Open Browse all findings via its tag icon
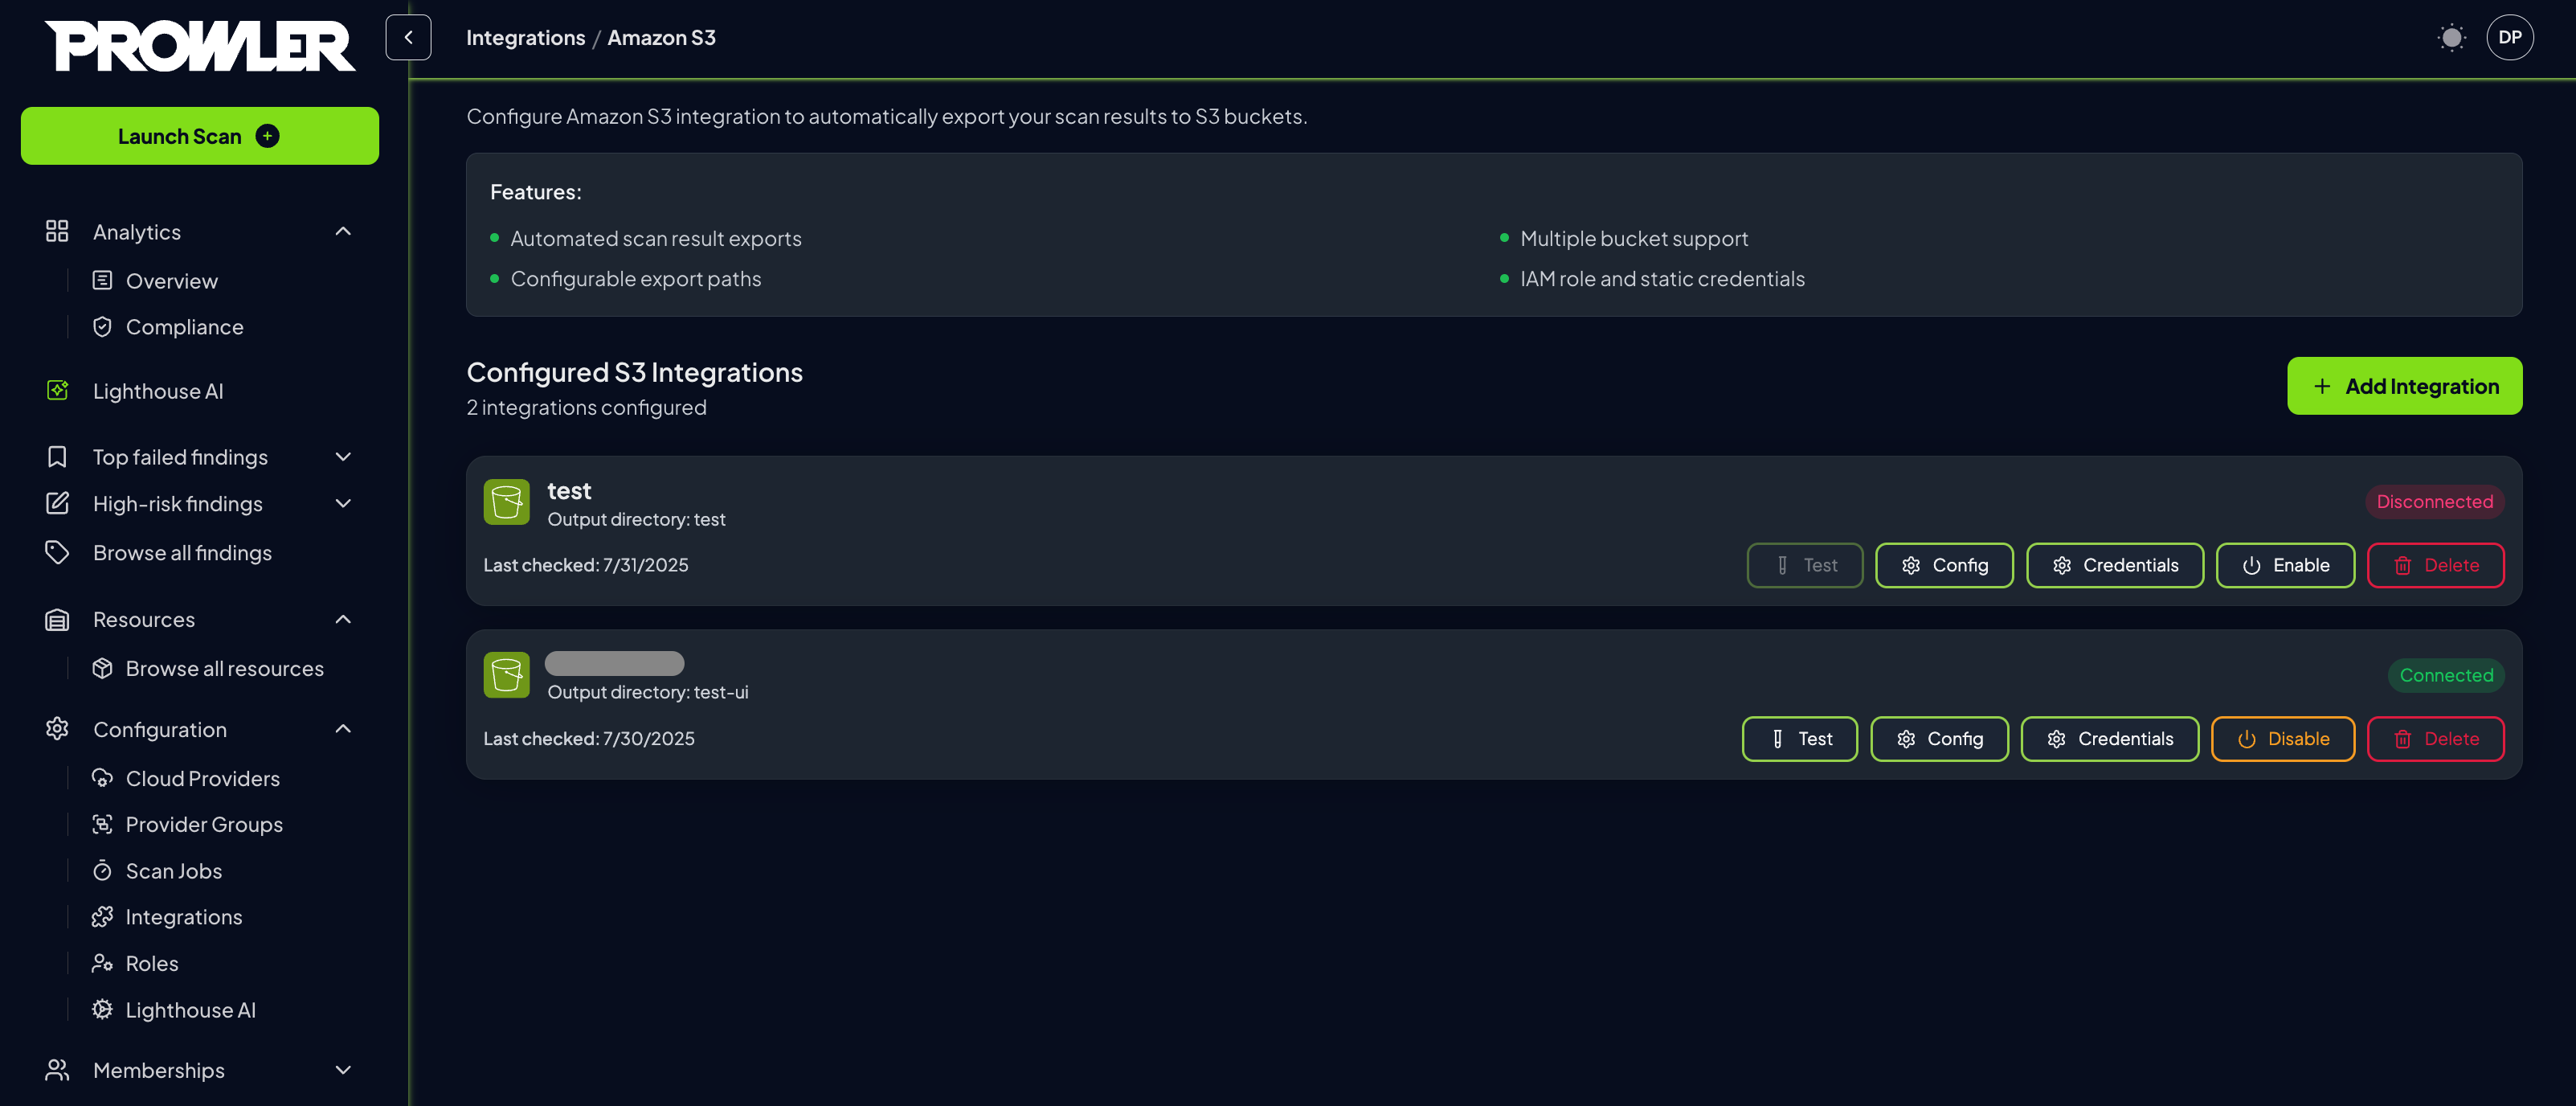2576x1106 pixels. tap(56, 552)
